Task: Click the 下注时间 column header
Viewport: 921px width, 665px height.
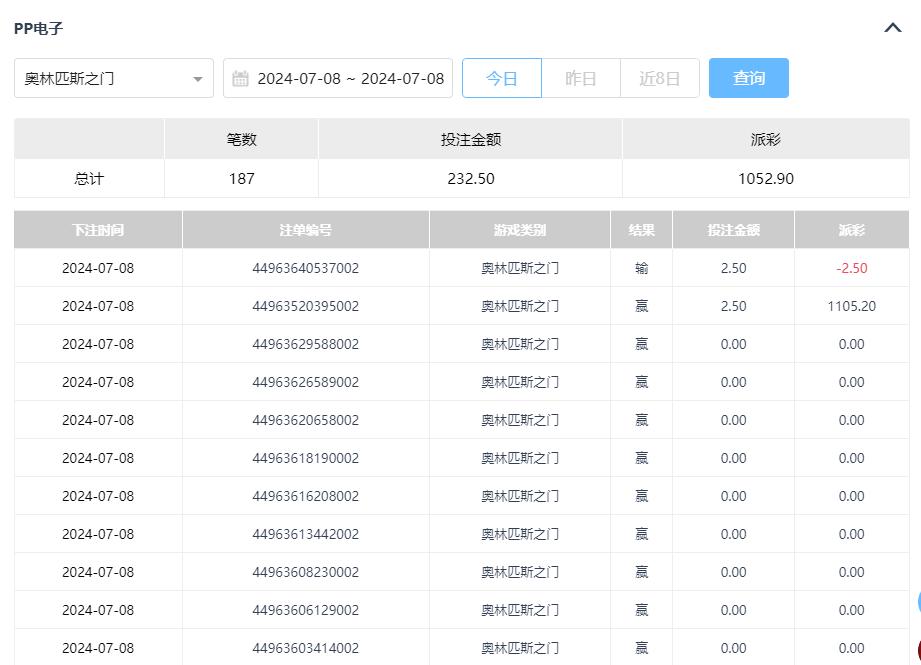Action: pos(98,230)
